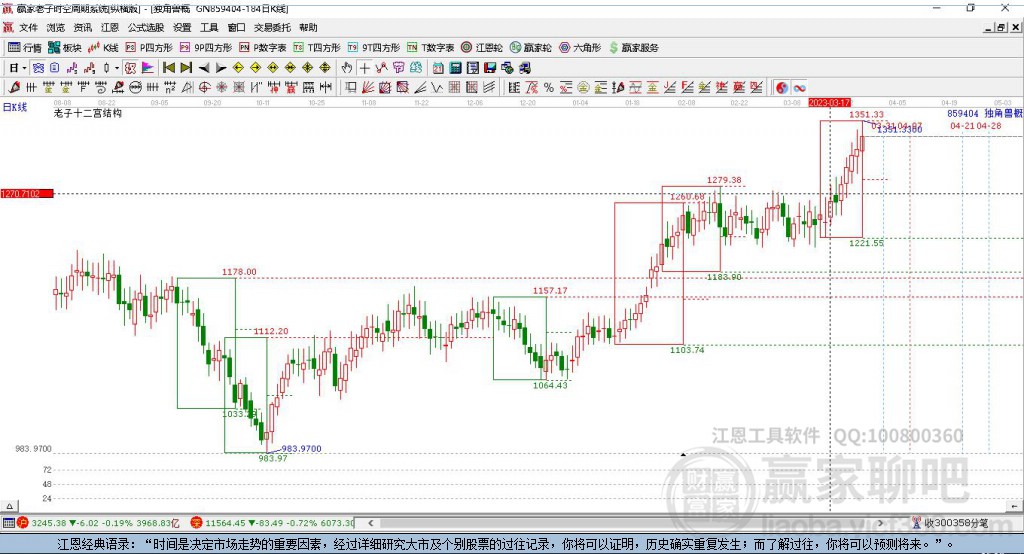
Task: Open the 资讯 menu
Action: tap(82, 27)
